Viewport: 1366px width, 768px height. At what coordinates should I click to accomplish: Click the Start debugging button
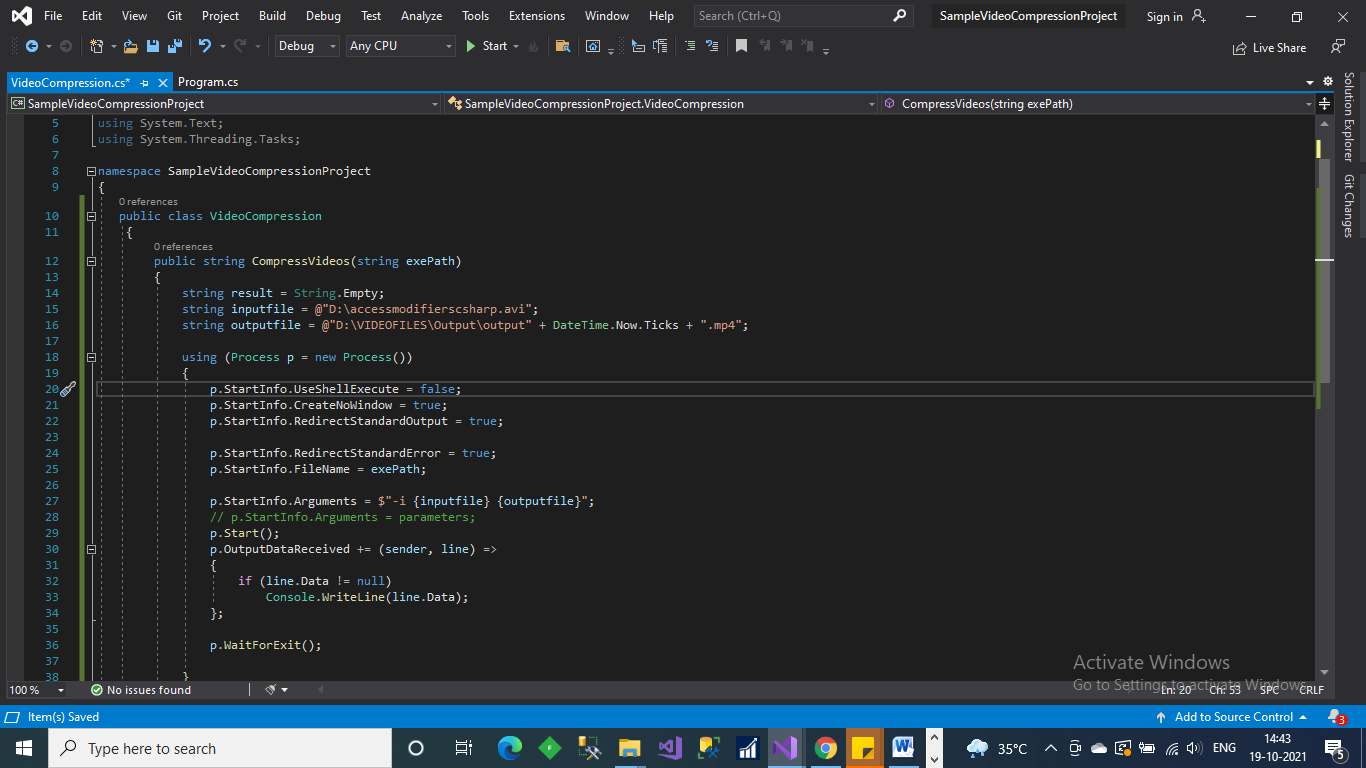486,46
